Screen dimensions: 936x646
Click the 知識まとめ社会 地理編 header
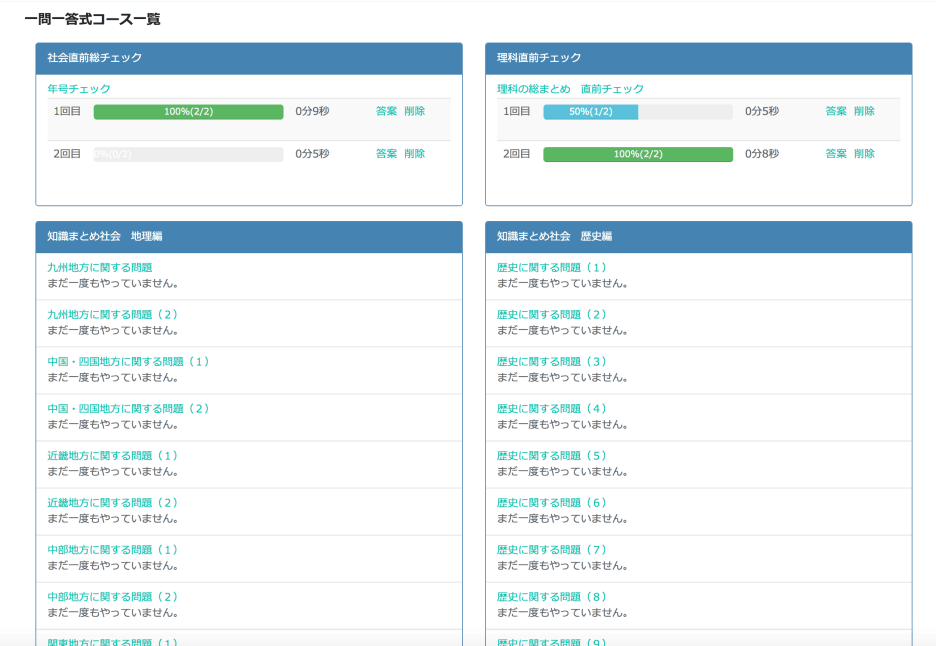pos(249,236)
